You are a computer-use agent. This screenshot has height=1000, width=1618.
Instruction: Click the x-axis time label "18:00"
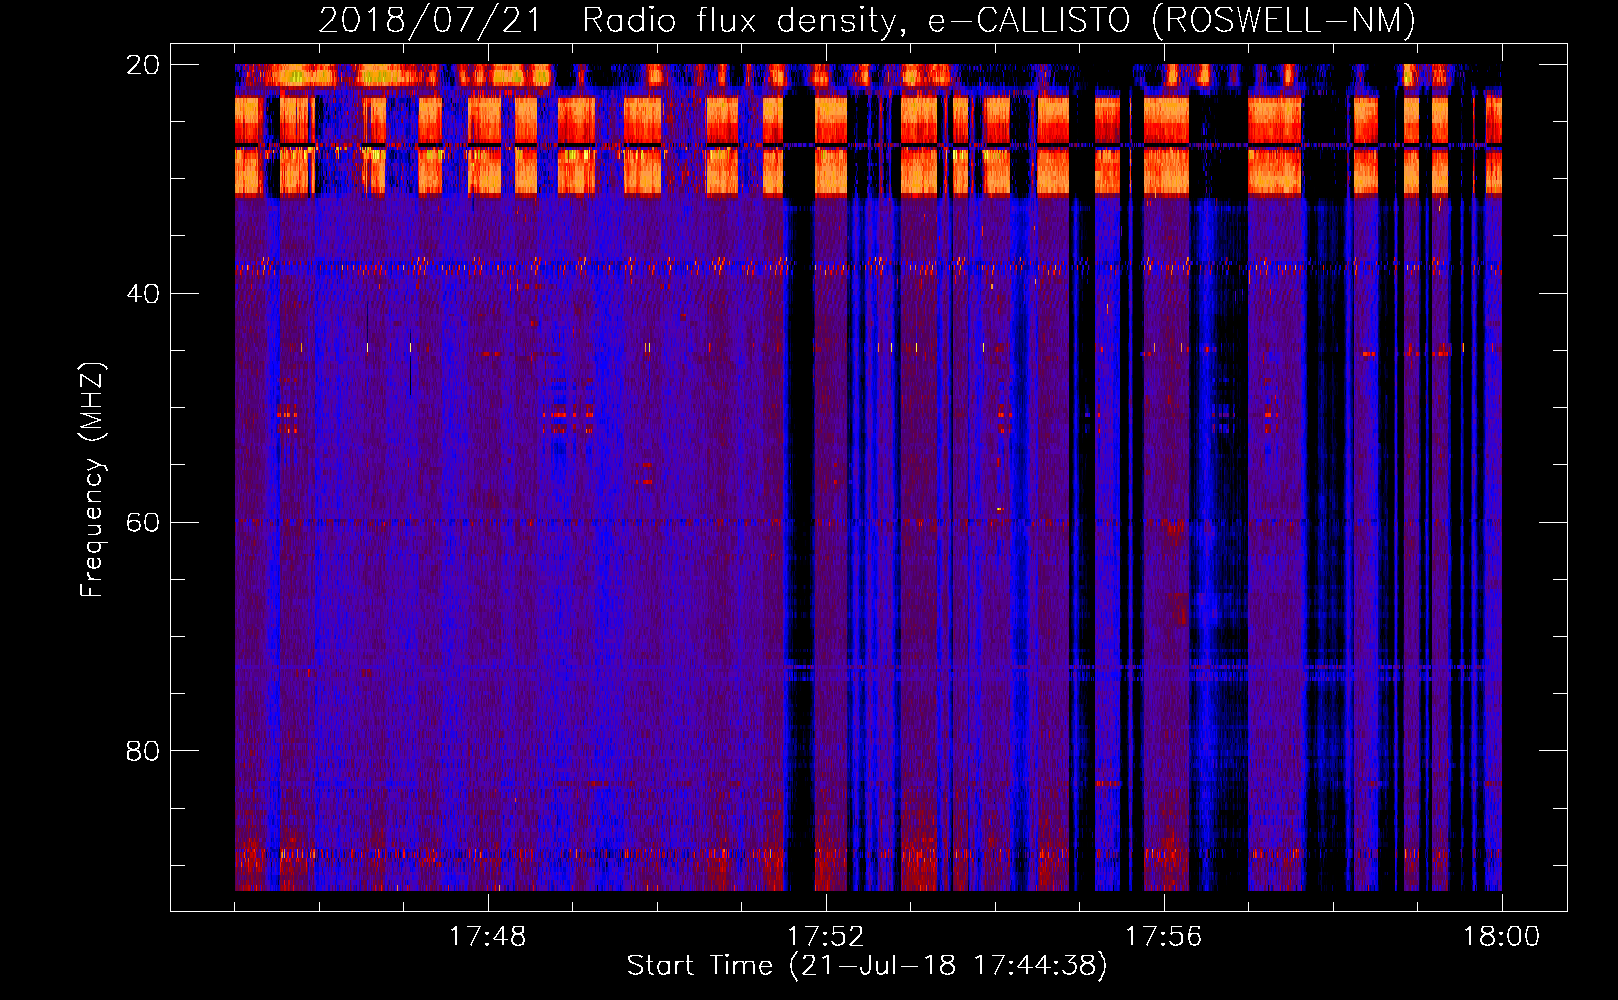pos(1502,937)
